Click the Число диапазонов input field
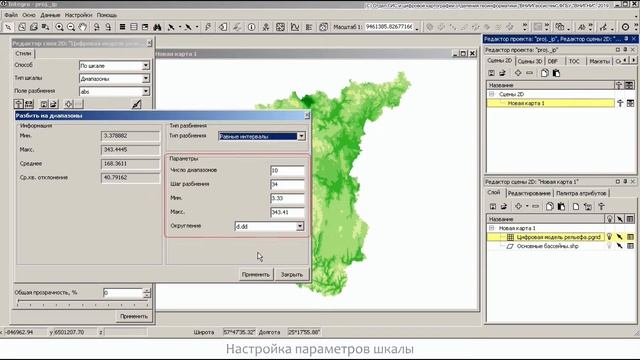640x360 pixels. pos(287,171)
